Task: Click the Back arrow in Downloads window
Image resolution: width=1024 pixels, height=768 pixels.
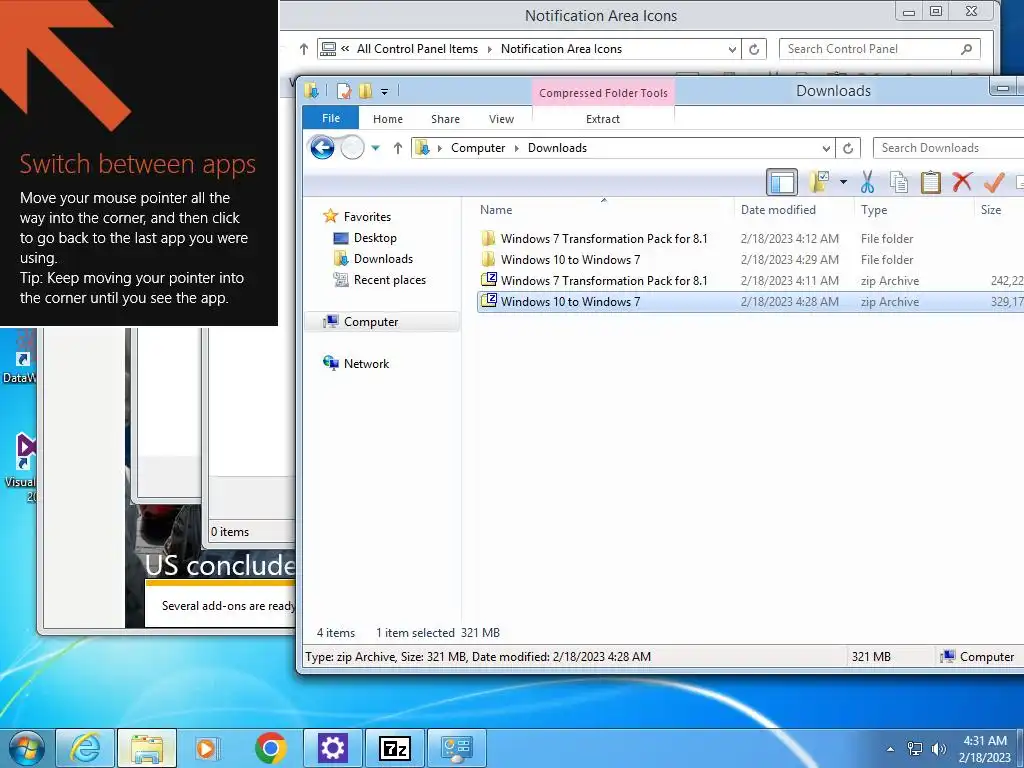Action: click(322, 148)
